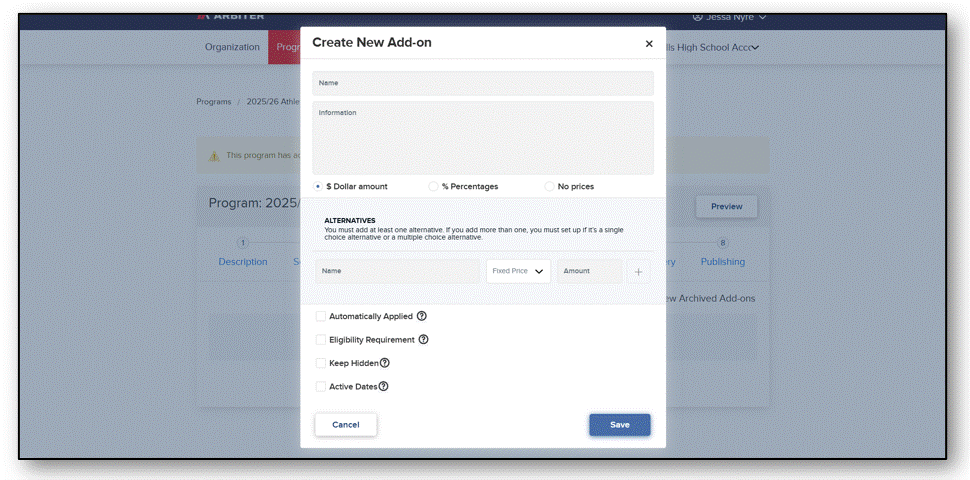Open the Organization menu item

[x=232, y=47]
